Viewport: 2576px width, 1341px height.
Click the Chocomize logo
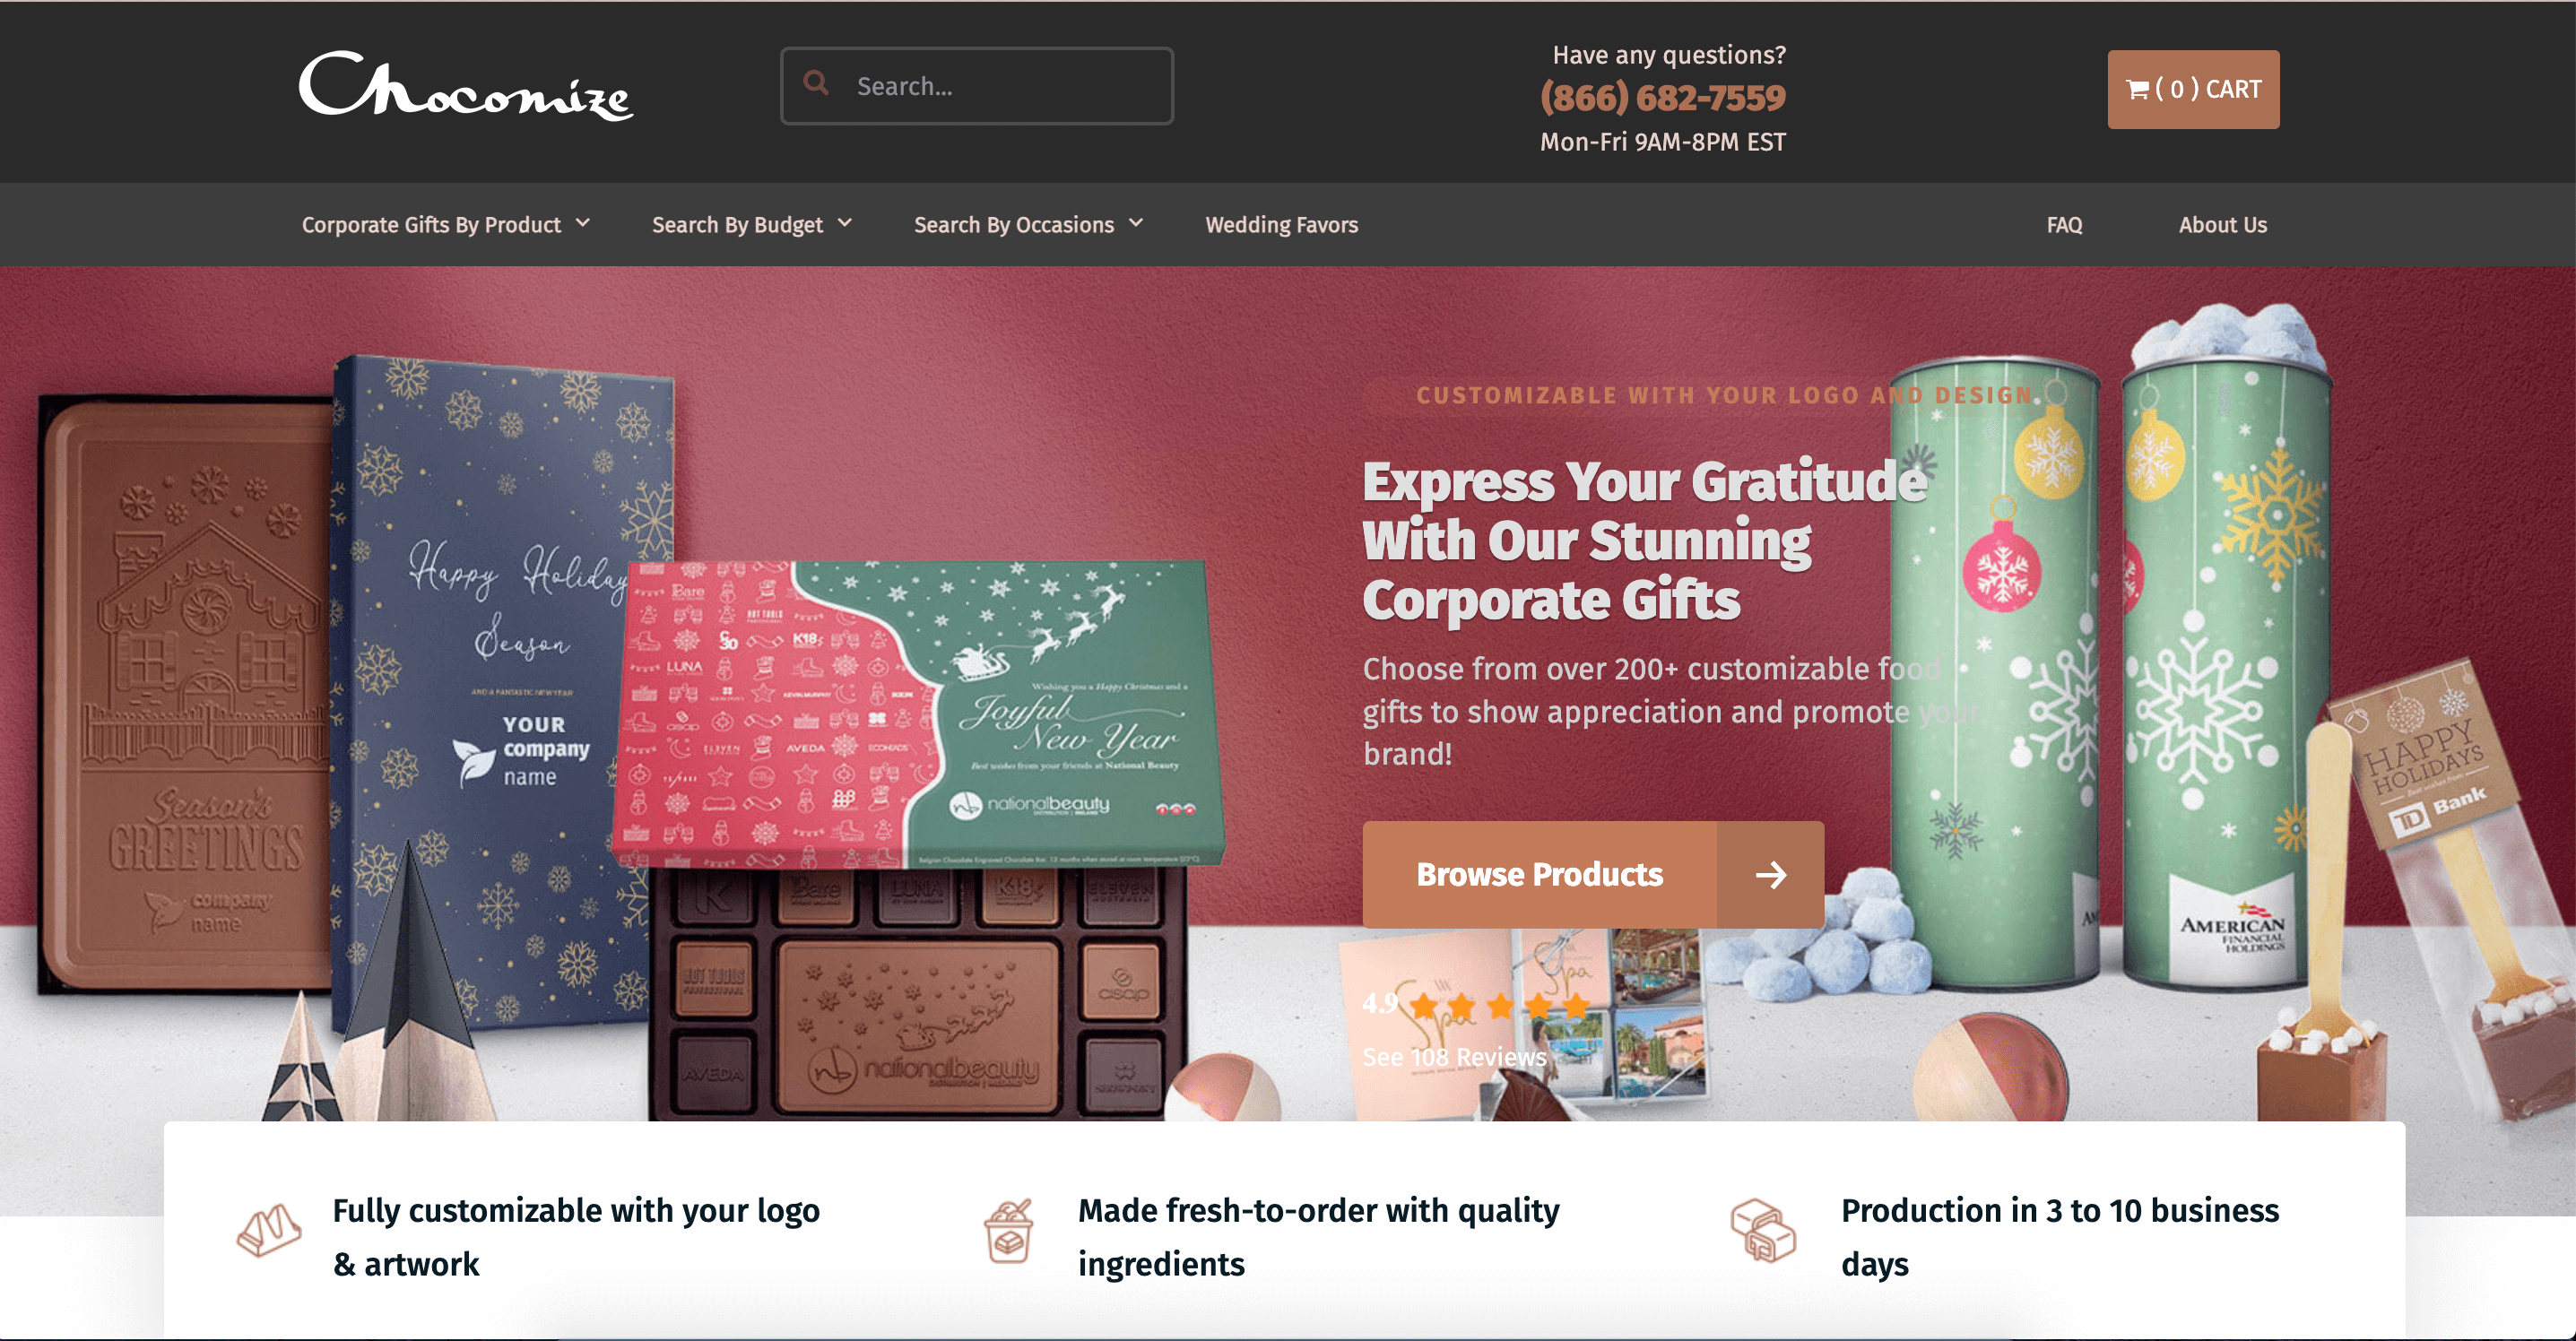(466, 87)
